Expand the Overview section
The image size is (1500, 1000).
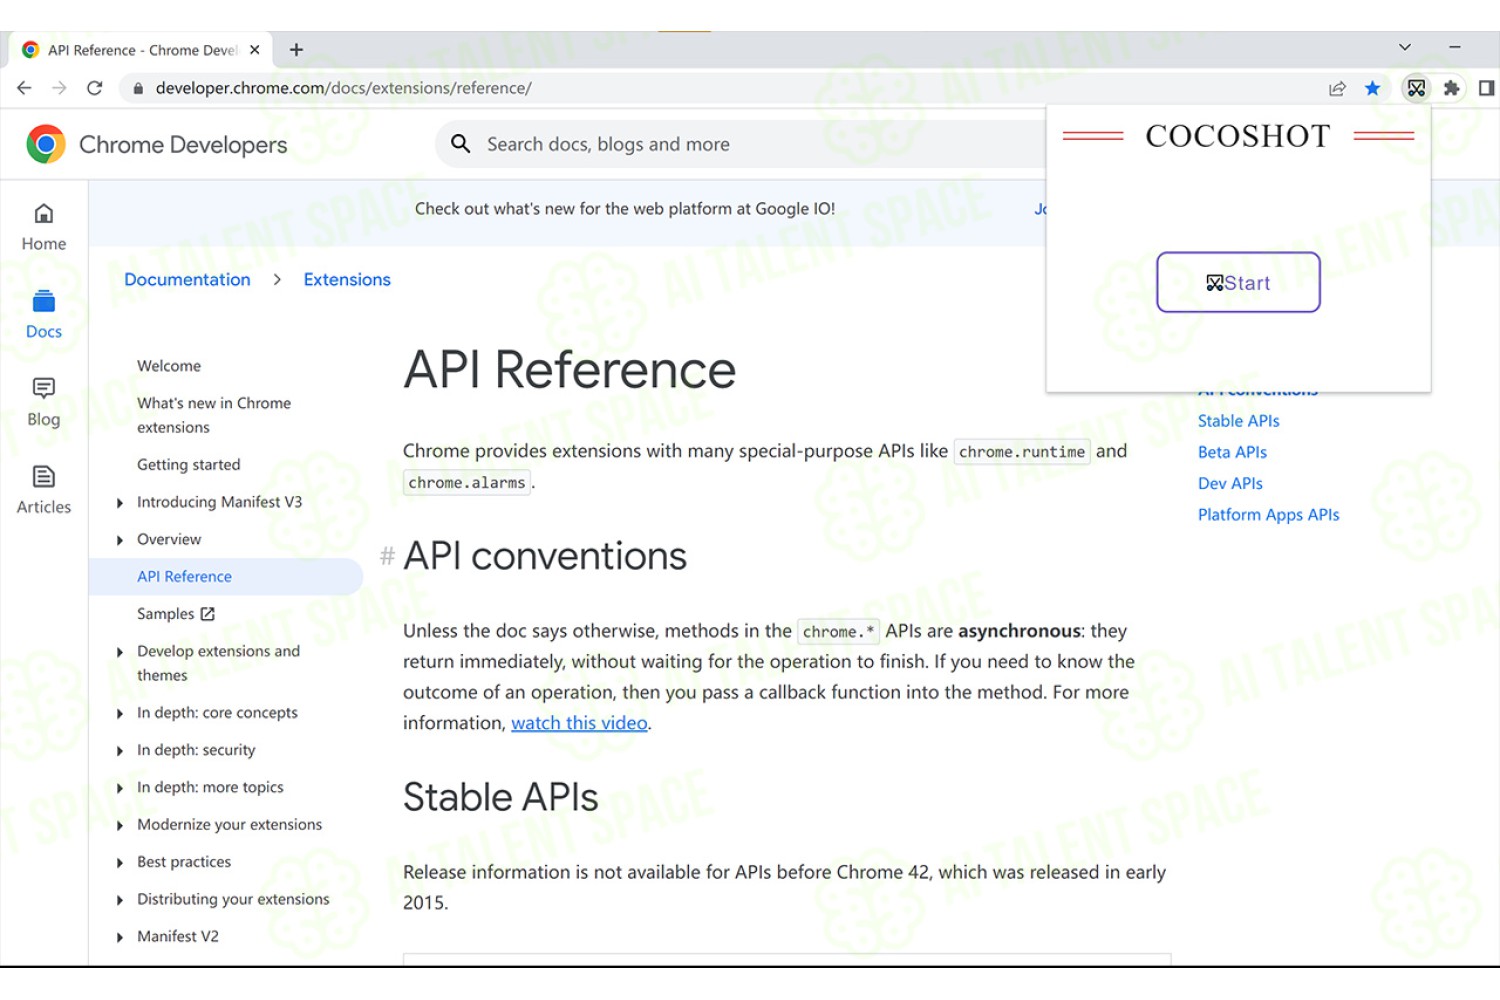click(120, 540)
